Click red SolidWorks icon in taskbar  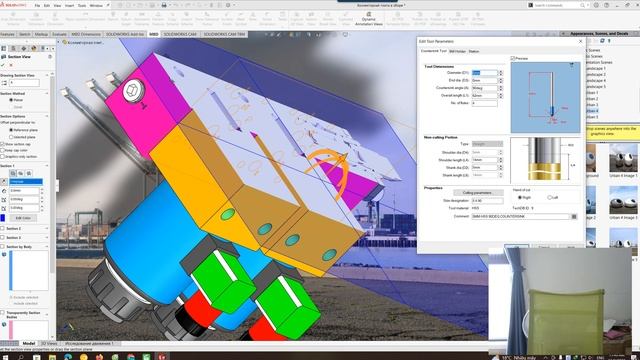[162, 357]
